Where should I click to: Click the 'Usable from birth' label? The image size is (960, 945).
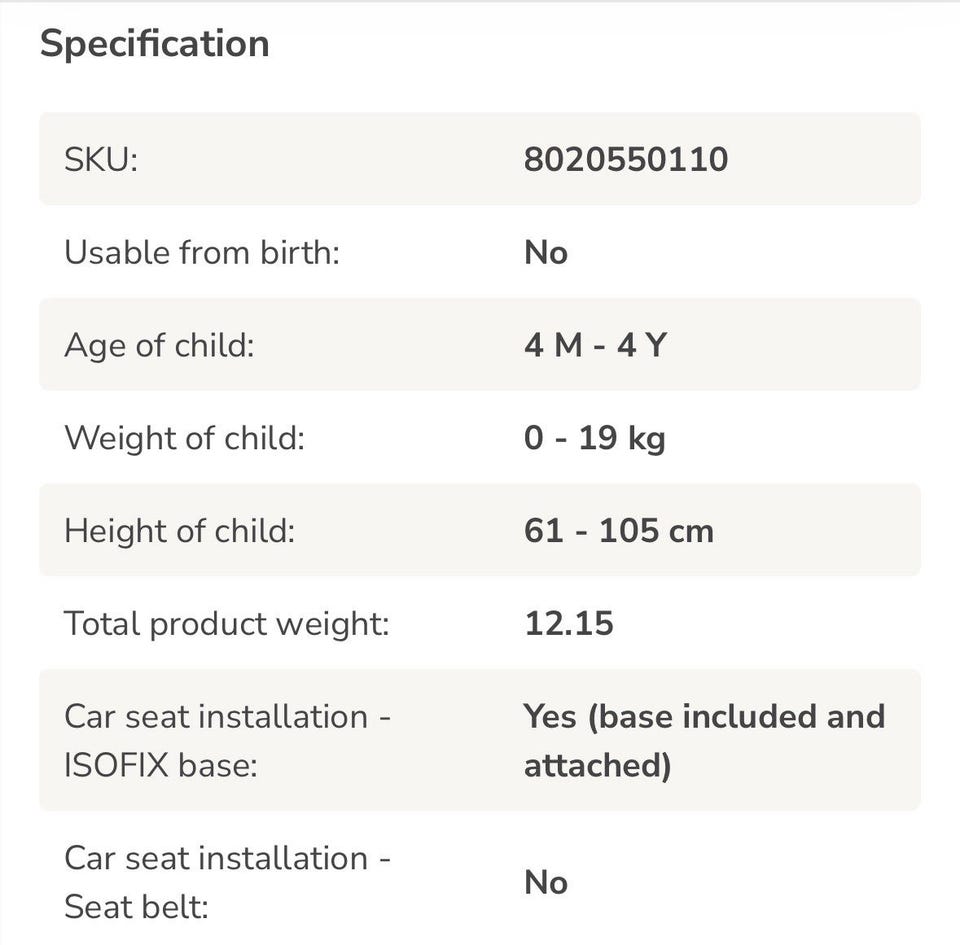(x=202, y=252)
